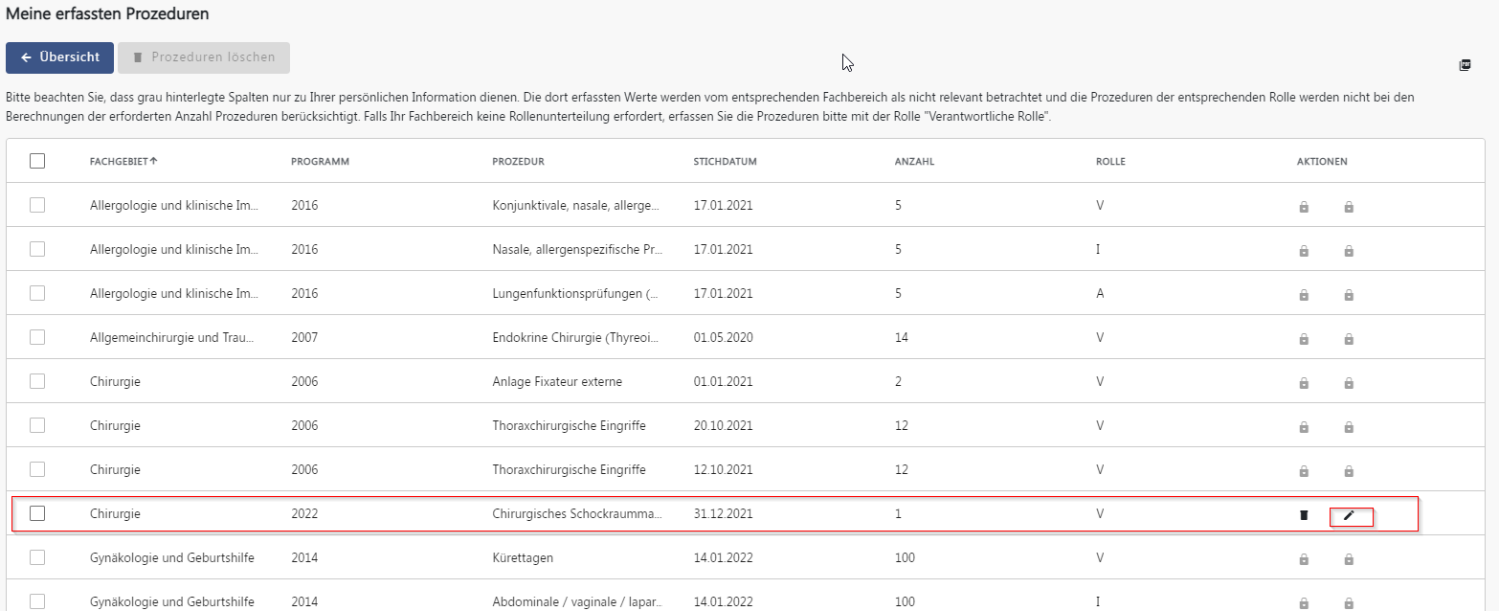Select checkbox of Nasale, allergenspezifische row
The image size is (1499, 611).
[37, 249]
